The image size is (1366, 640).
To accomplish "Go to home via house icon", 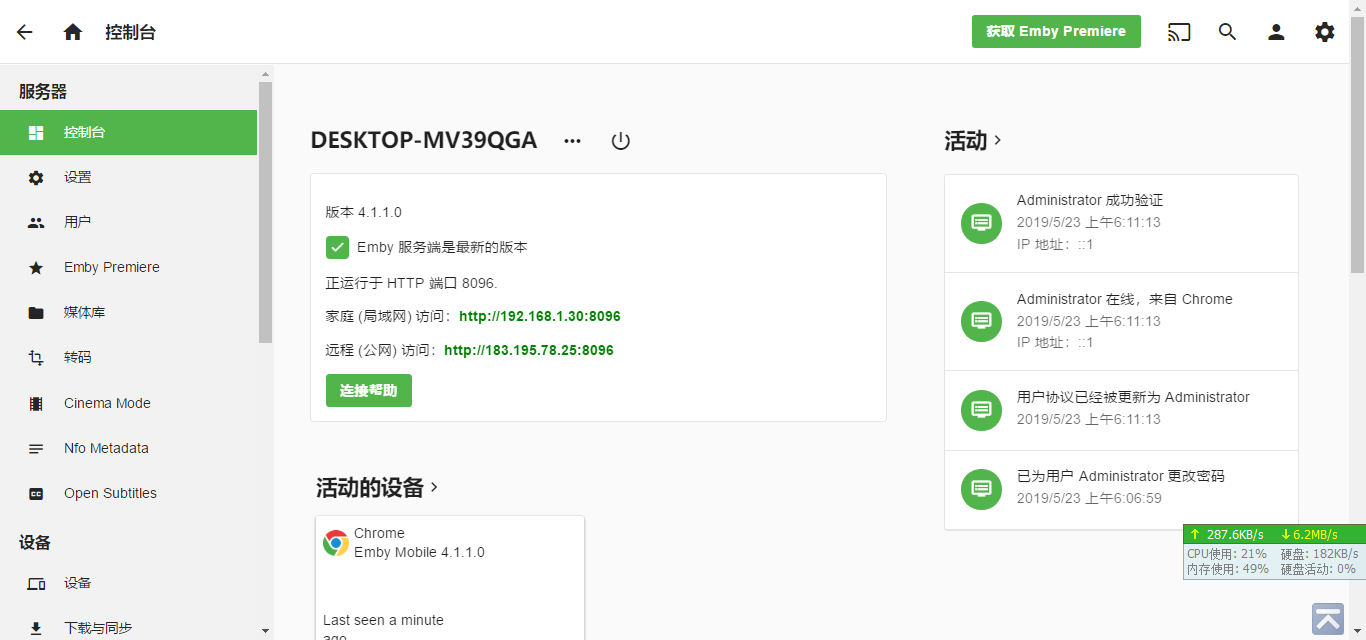I will click(x=73, y=32).
